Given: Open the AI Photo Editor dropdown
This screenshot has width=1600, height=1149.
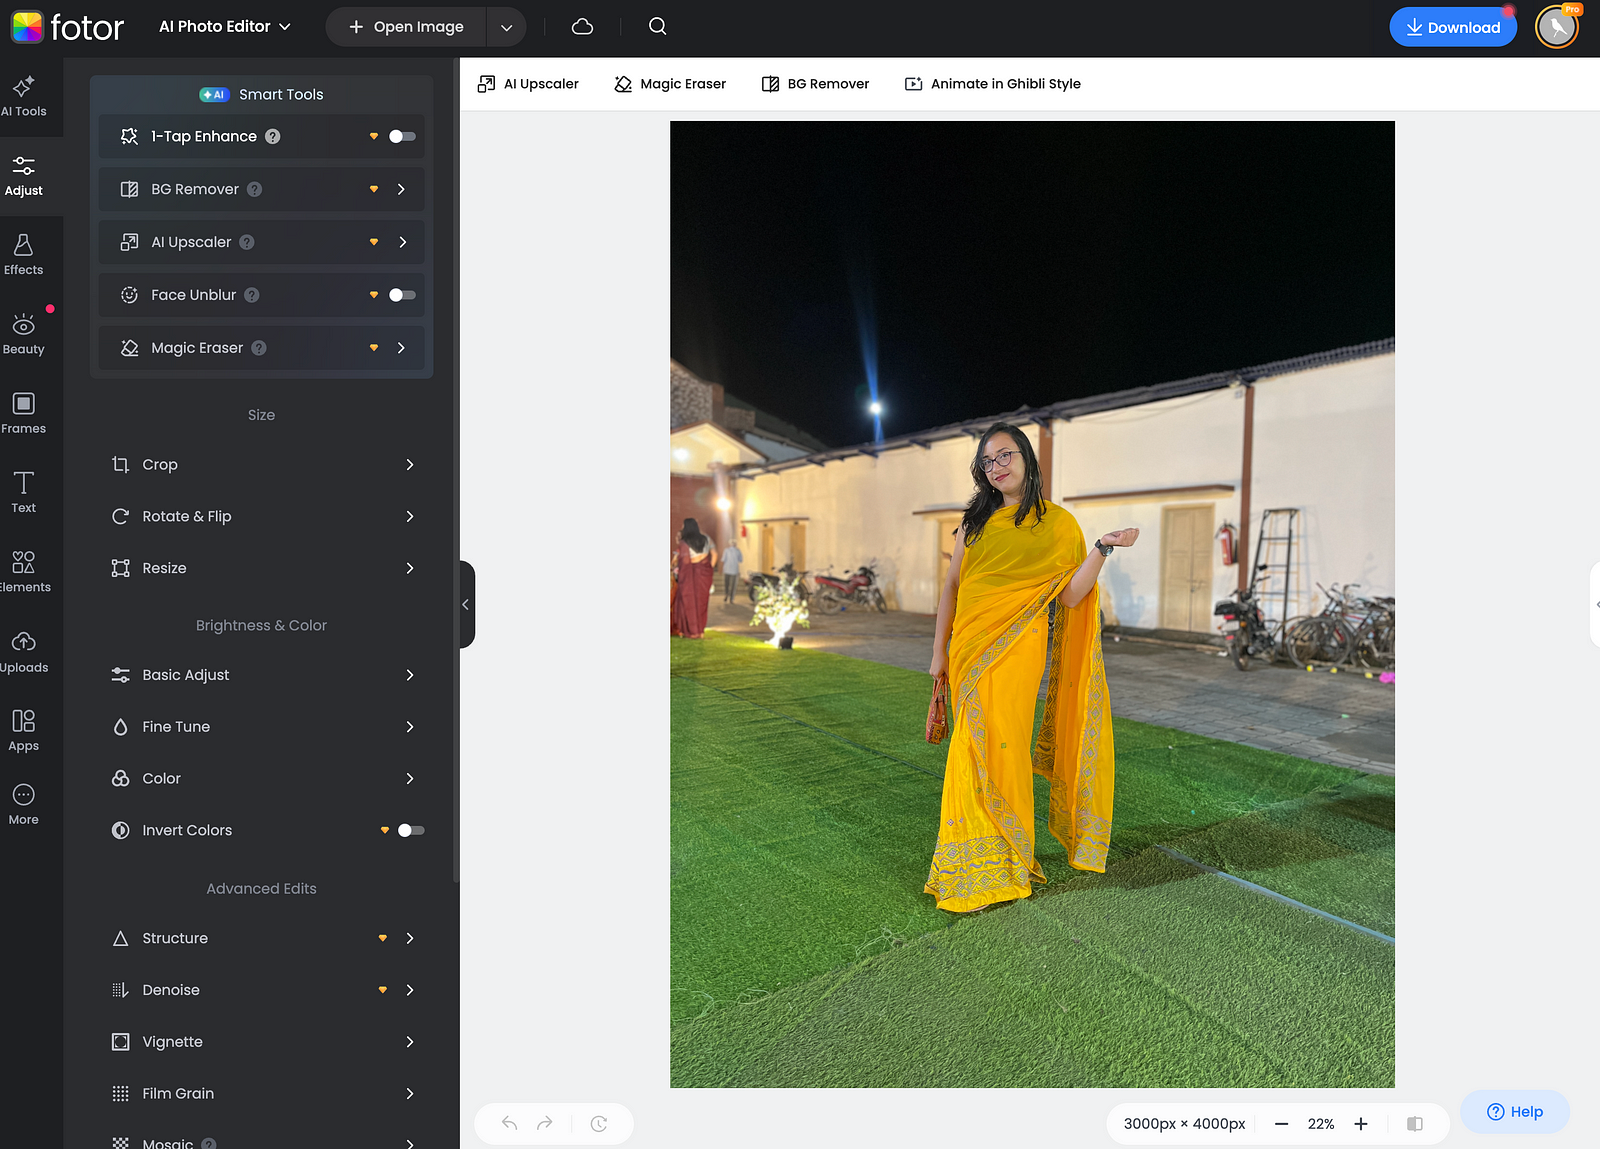Looking at the screenshot, I should pyautogui.click(x=225, y=27).
